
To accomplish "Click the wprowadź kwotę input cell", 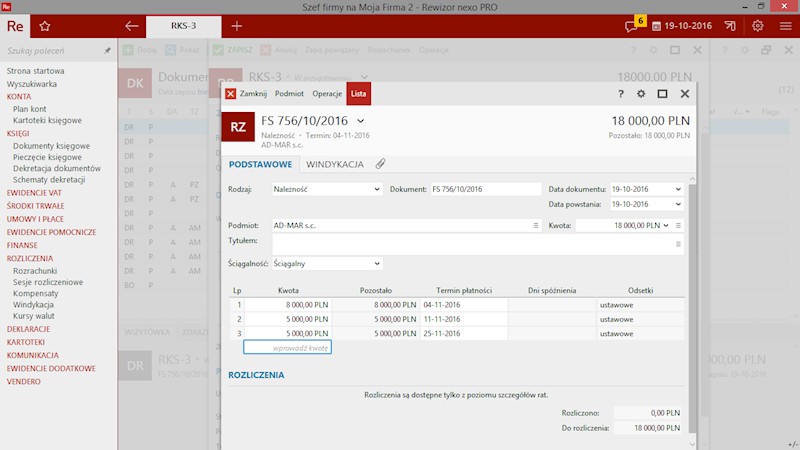I will click(x=287, y=347).
